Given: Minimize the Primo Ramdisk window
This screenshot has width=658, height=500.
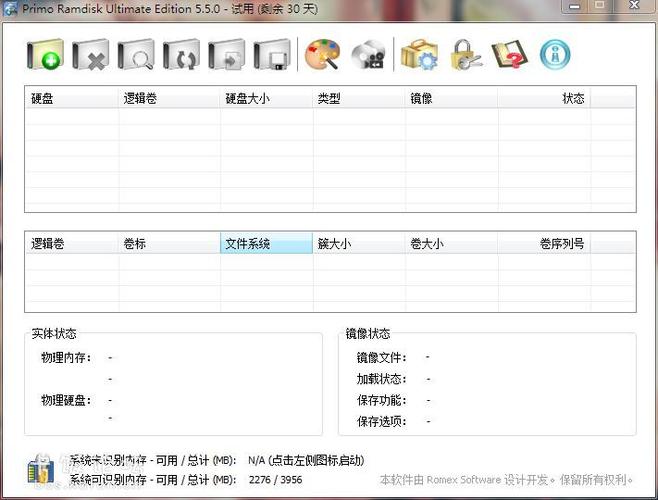Looking at the screenshot, I should click(x=574, y=6).
